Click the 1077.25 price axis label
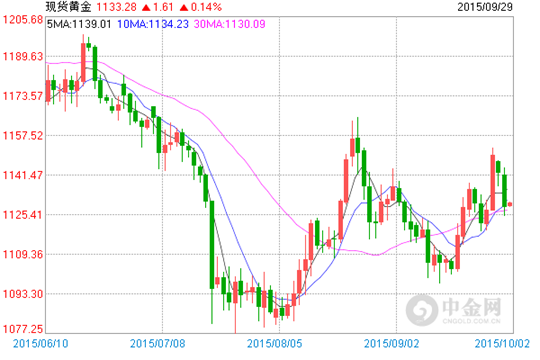This screenshot has width=540, height=360. 23,329
